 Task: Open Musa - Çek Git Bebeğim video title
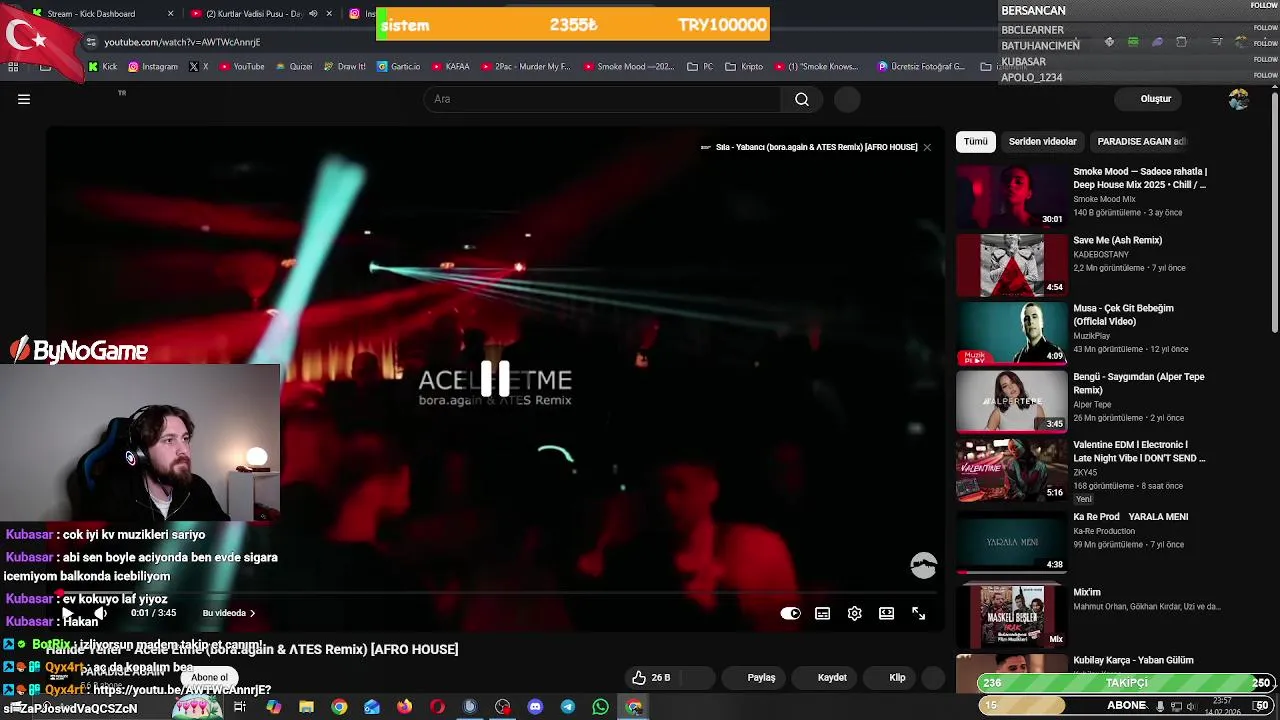click(1123, 315)
